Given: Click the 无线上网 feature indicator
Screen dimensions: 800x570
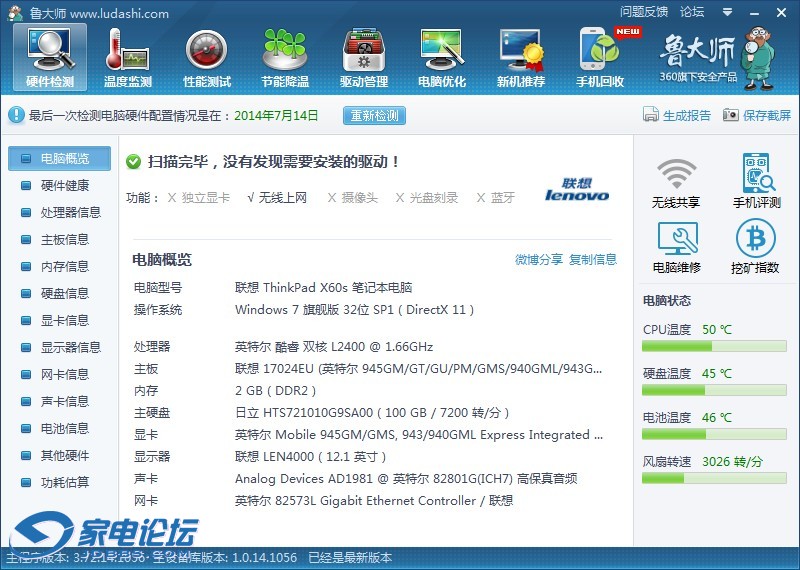Looking at the screenshot, I should tap(277, 197).
